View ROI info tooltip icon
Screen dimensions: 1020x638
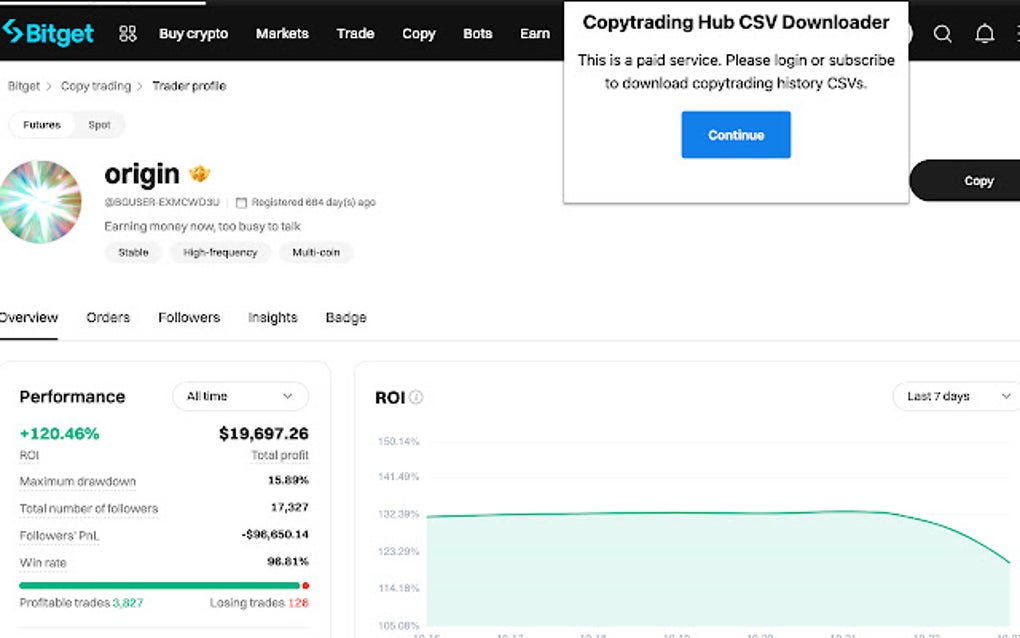click(x=417, y=397)
